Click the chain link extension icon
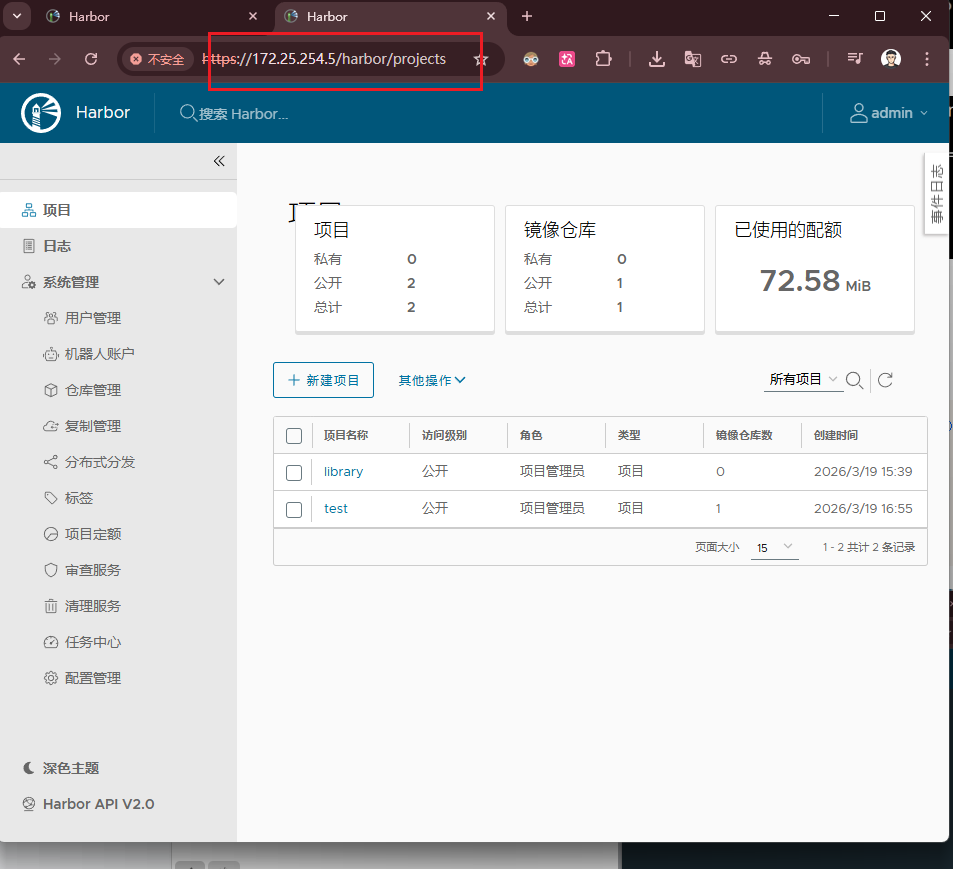Image resolution: width=953 pixels, height=869 pixels. click(729, 59)
